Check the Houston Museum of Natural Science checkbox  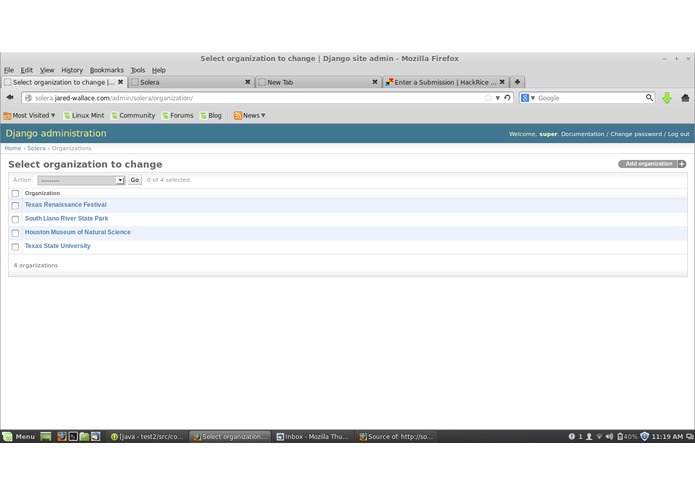tap(15, 233)
